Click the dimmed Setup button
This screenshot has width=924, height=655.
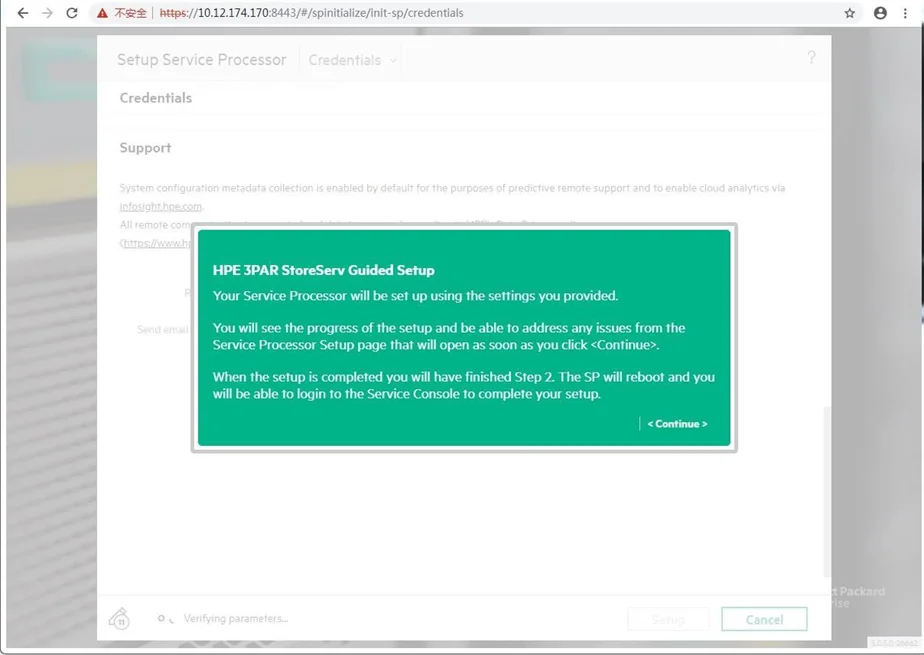pos(668,619)
